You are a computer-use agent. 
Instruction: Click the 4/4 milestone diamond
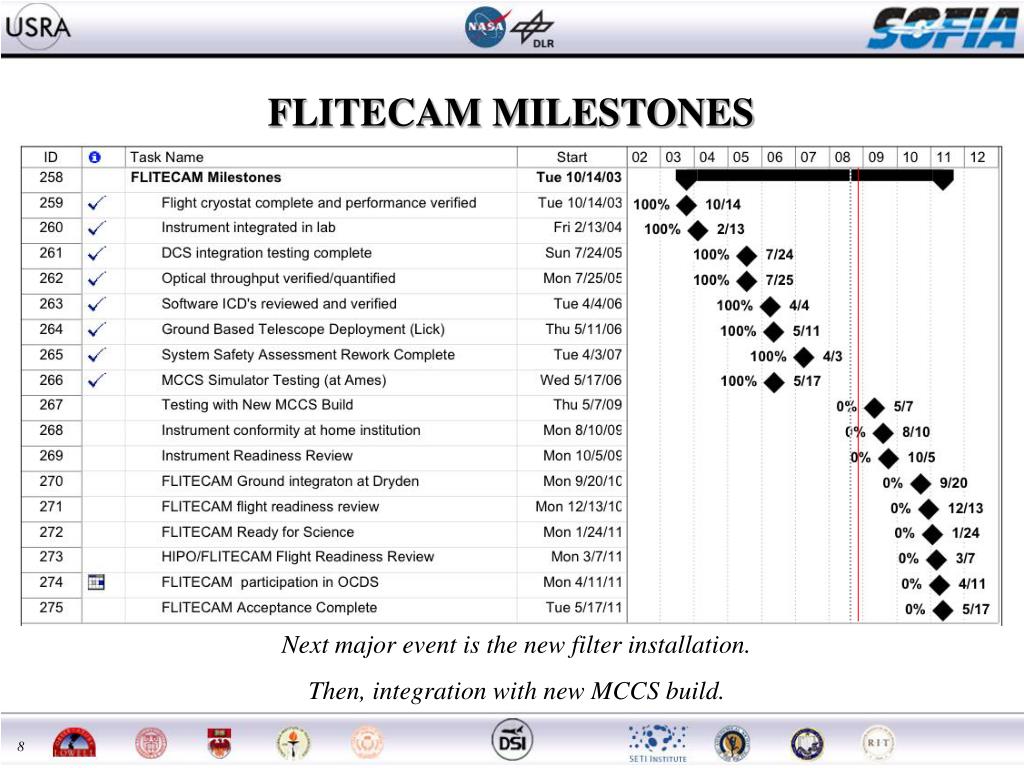click(771, 306)
